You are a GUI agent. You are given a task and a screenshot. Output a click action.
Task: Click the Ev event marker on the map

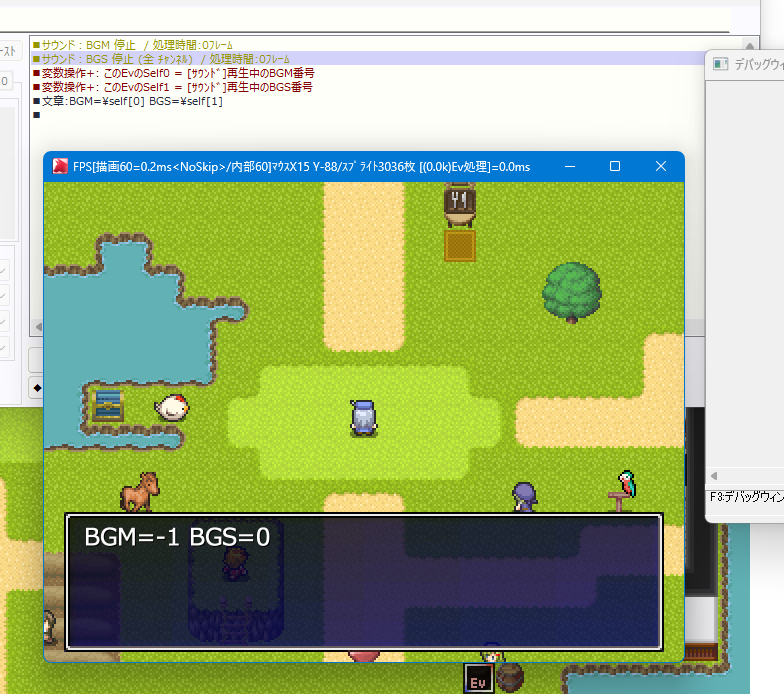479,678
